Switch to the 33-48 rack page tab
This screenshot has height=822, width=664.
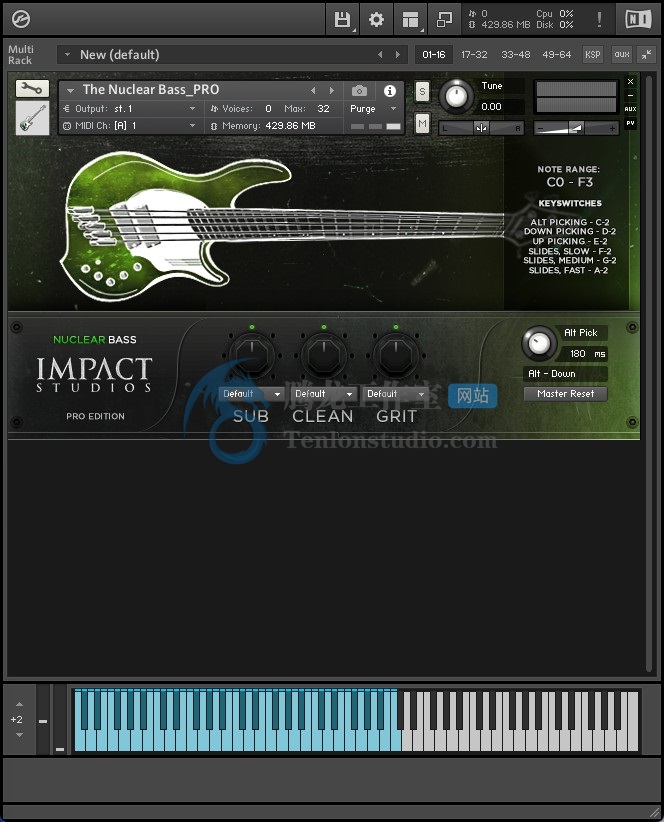[516, 55]
